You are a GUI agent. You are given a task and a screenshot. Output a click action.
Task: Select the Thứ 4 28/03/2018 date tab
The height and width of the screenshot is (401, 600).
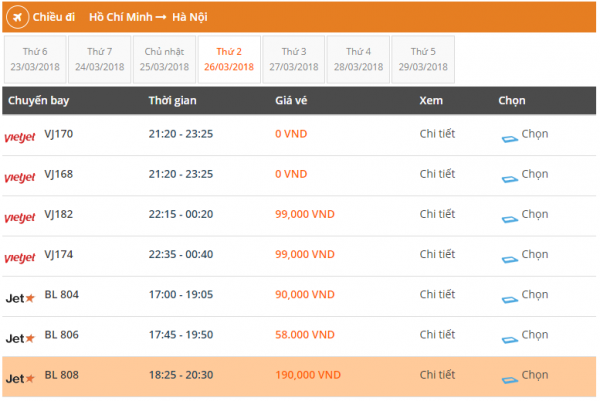coord(358,59)
